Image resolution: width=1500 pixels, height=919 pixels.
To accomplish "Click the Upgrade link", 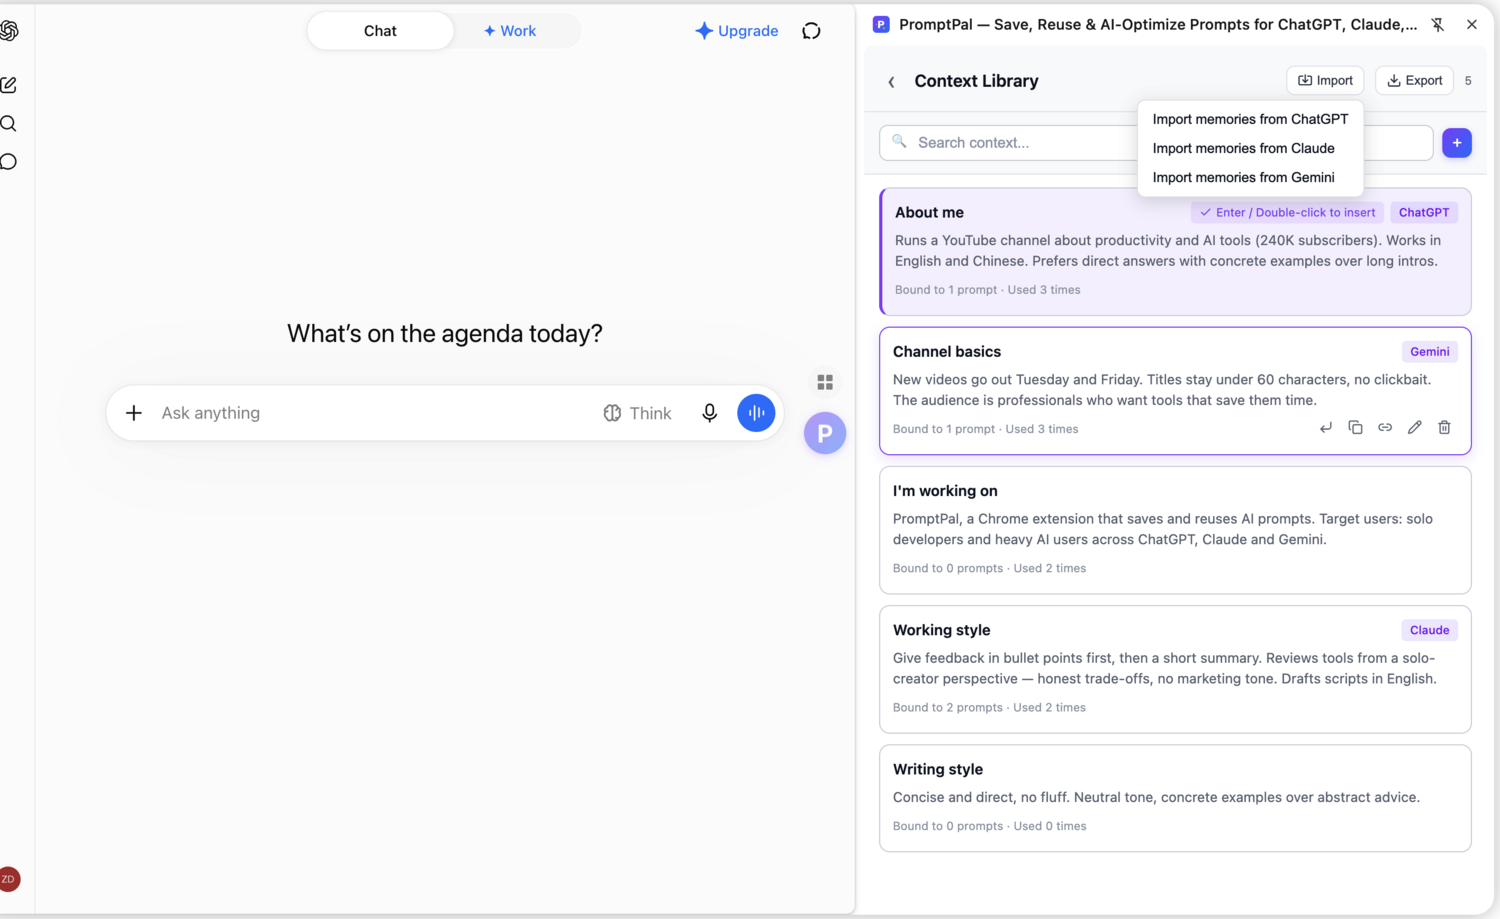I will pos(736,31).
